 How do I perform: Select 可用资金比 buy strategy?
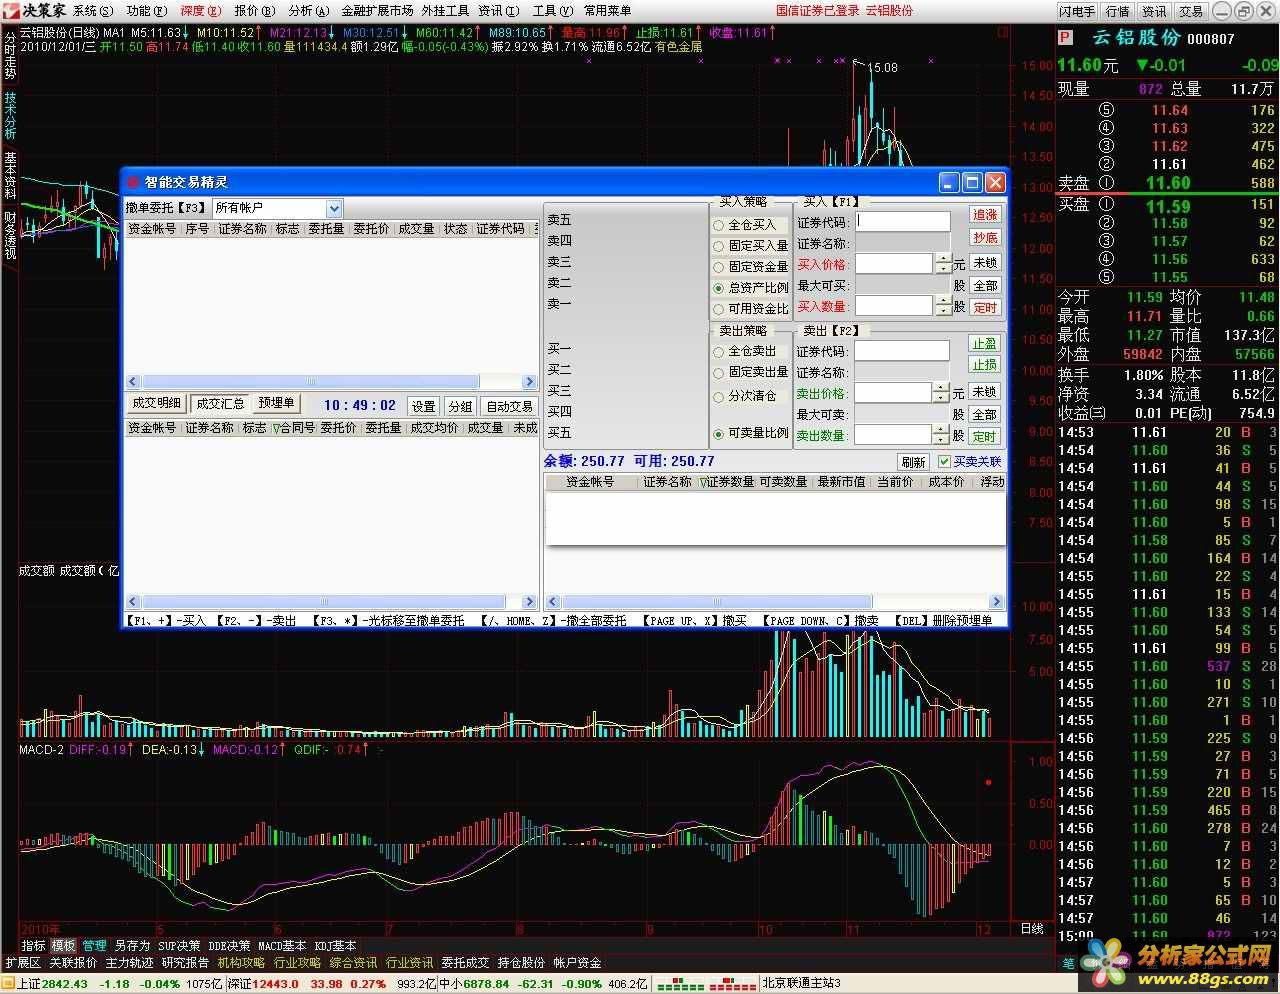(x=749, y=309)
